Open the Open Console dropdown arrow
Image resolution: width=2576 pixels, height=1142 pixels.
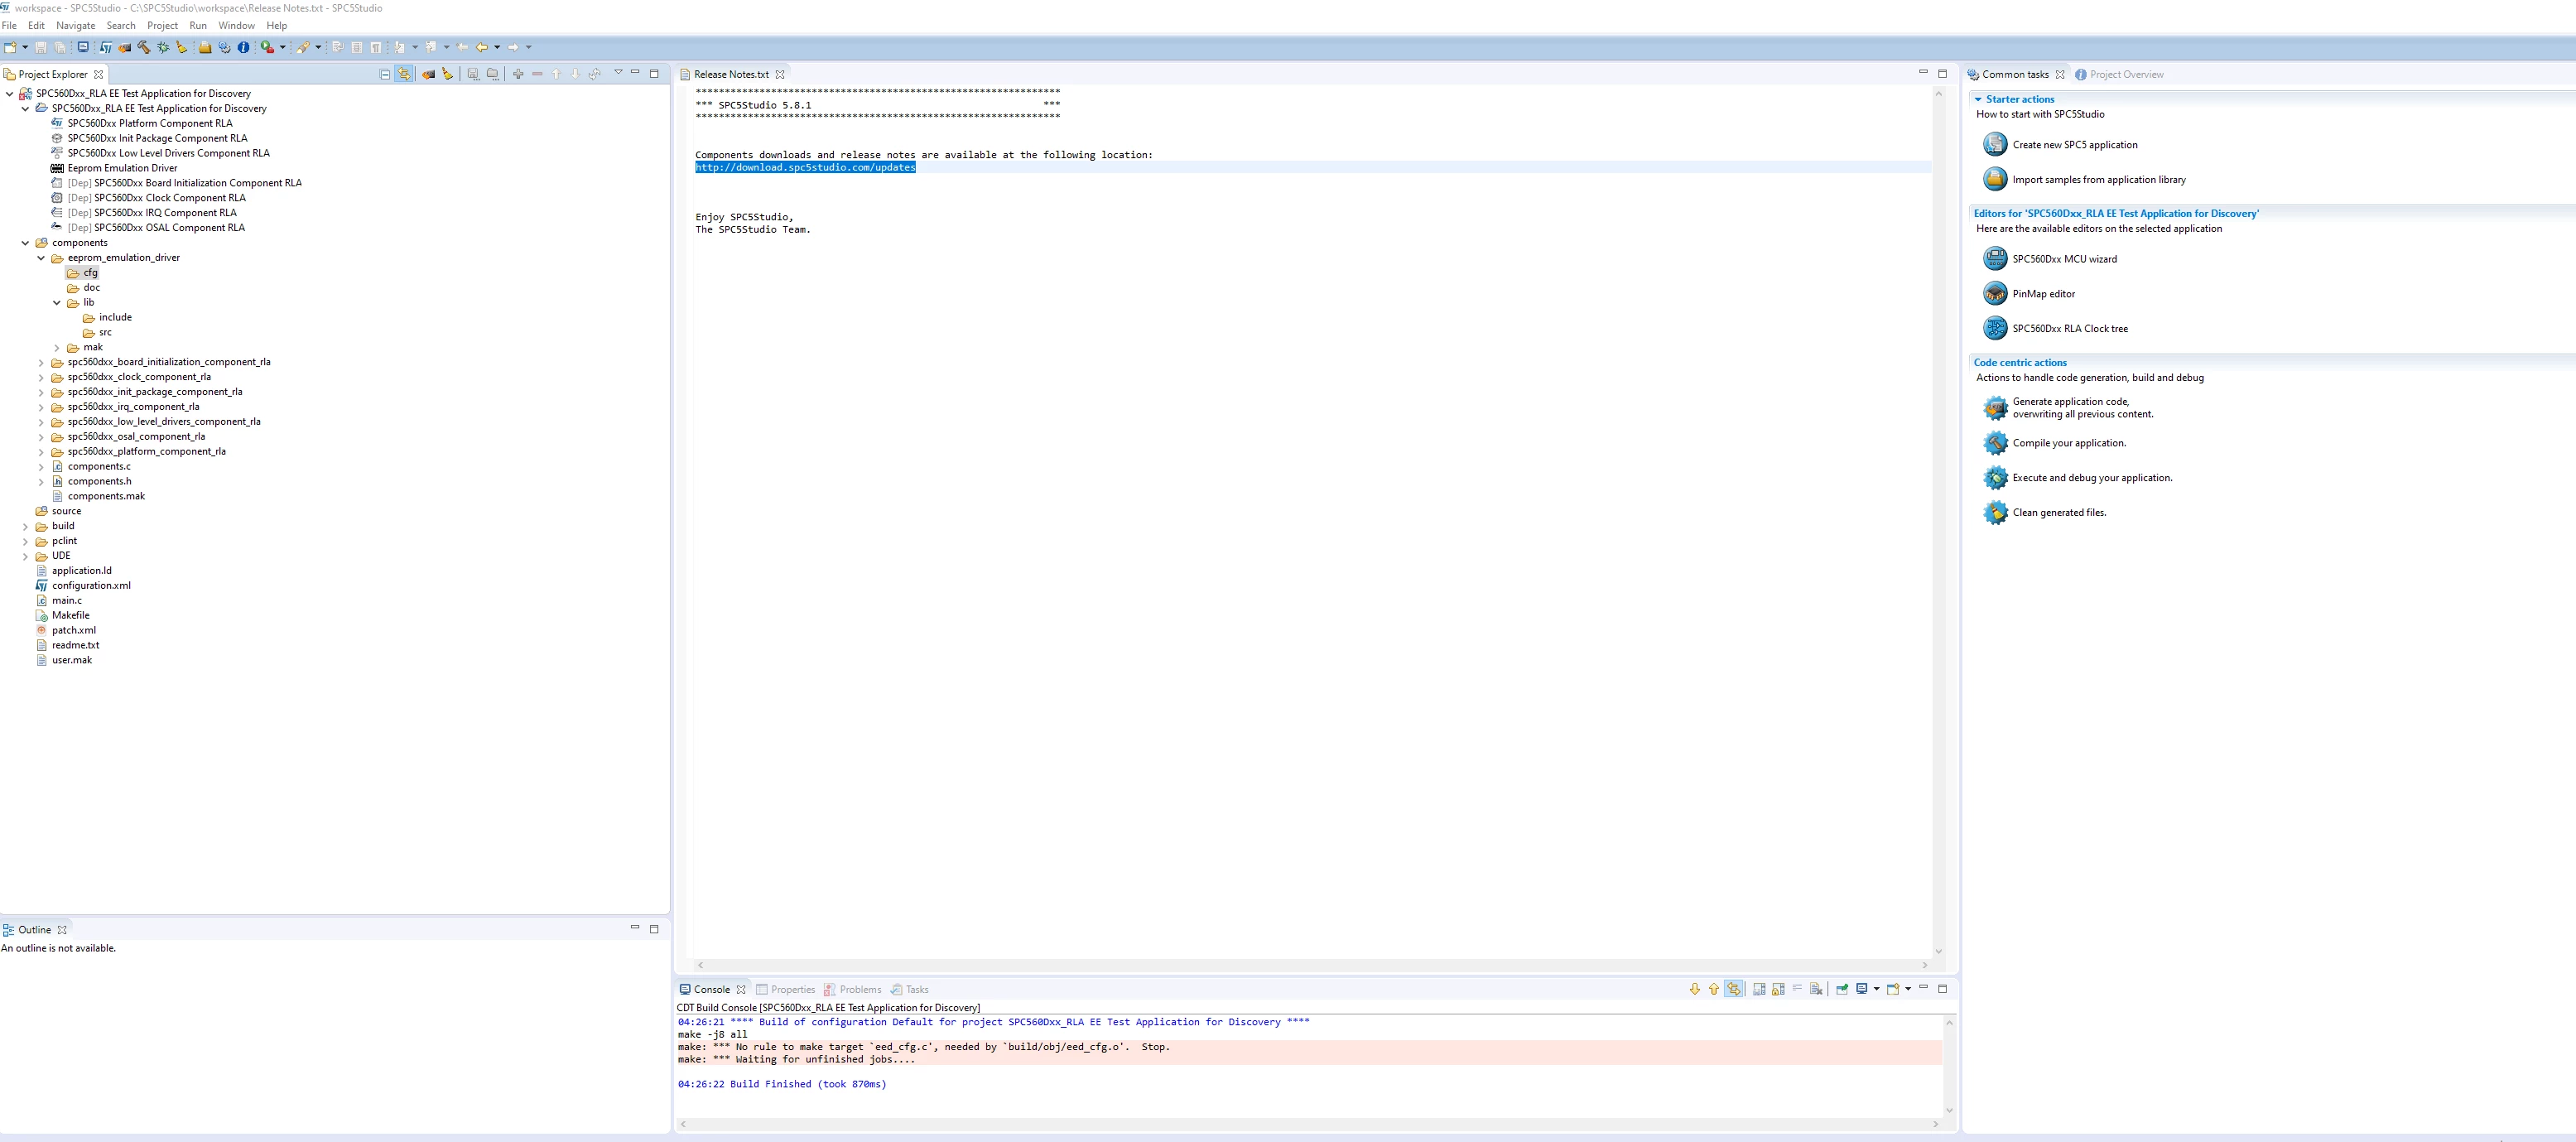[1908, 989]
